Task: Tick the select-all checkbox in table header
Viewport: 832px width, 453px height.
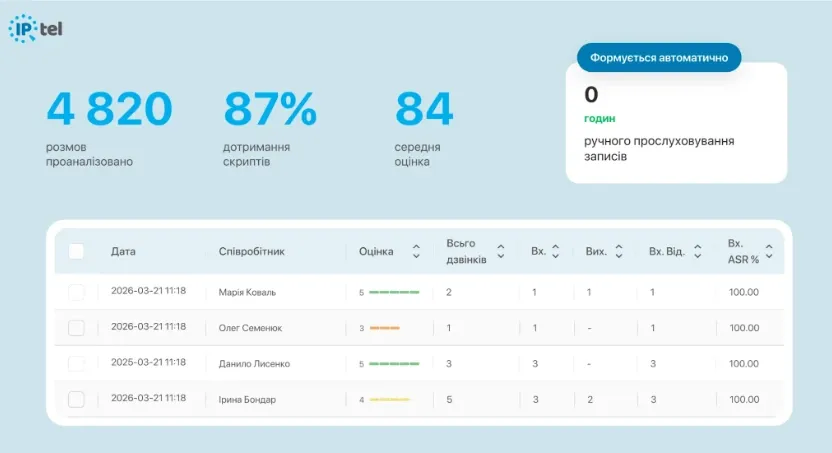Action: 76,251
